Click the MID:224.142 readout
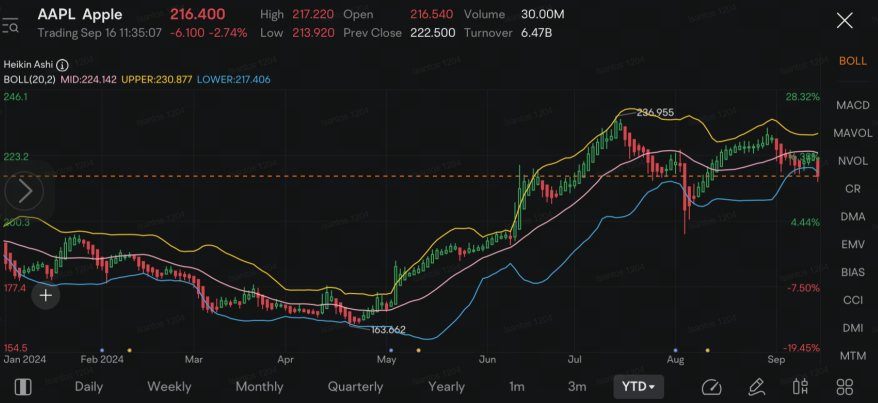The height and width of the screenshot is (403, 878). pos(88,79)
